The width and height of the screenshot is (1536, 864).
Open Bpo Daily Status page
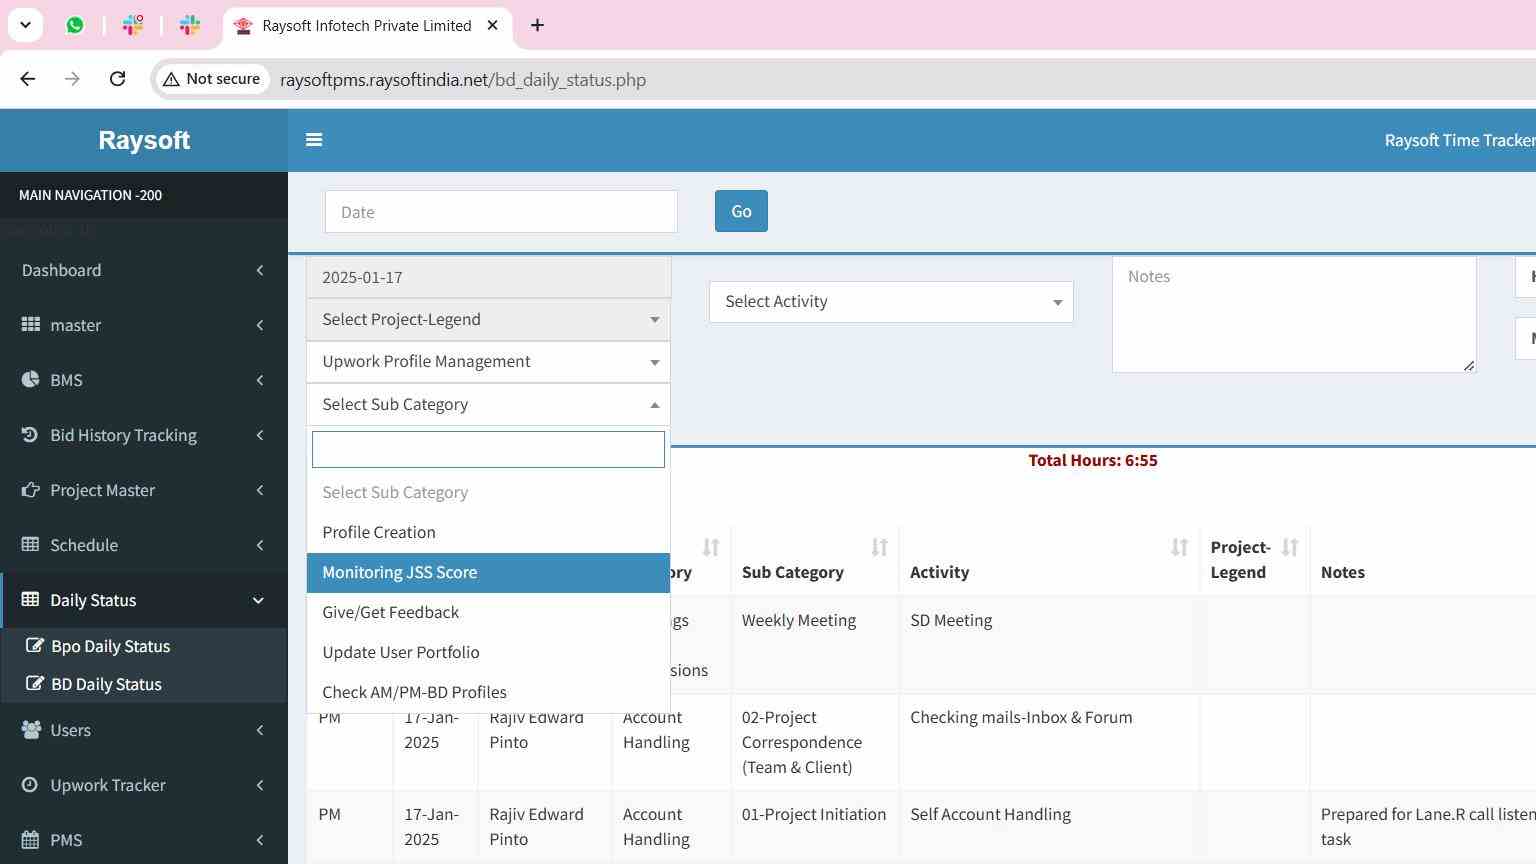click(110, 646)
